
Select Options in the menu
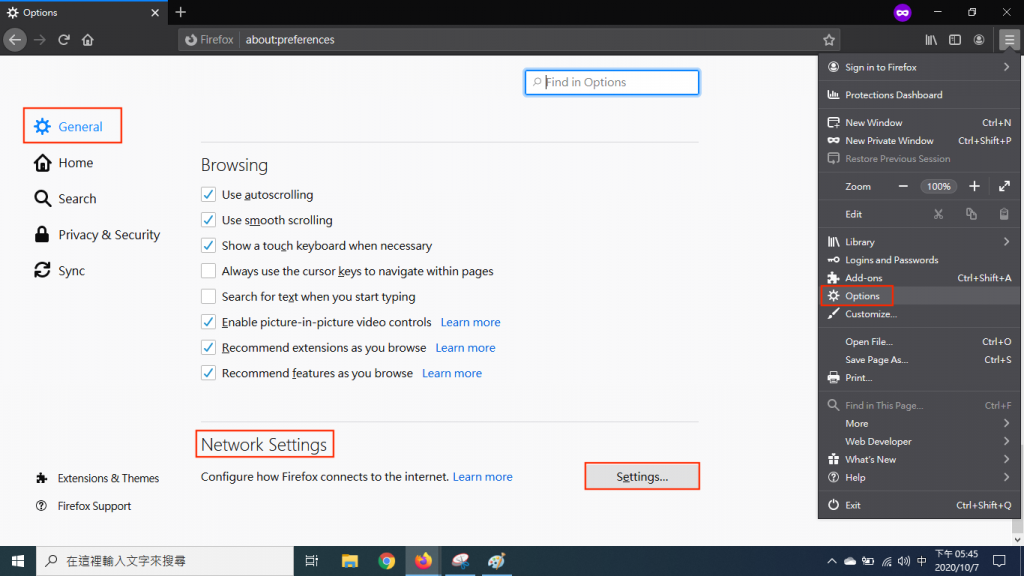[919, 296]
